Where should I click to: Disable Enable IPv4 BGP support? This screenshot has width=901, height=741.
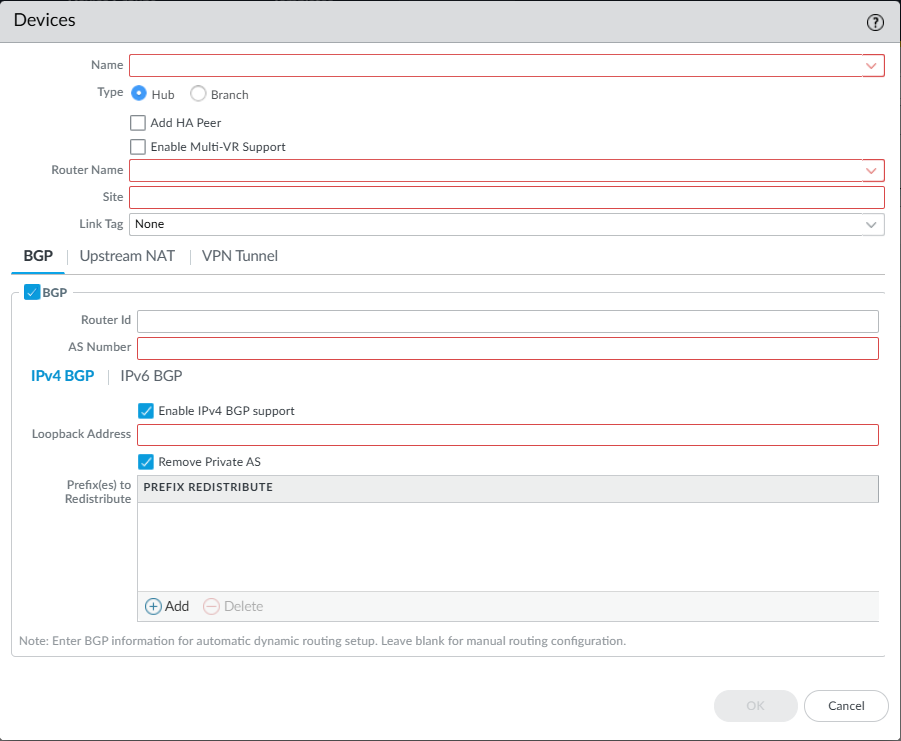pos(146,411)
